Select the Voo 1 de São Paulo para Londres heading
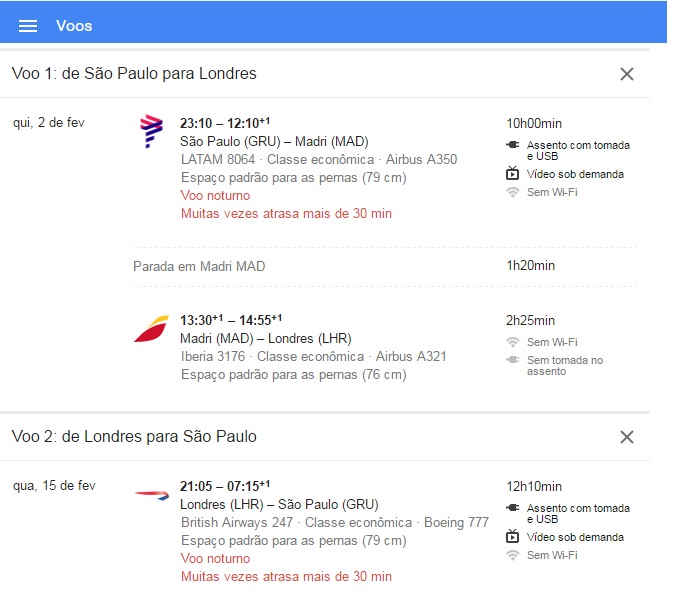682x612 pixels. 134,74
